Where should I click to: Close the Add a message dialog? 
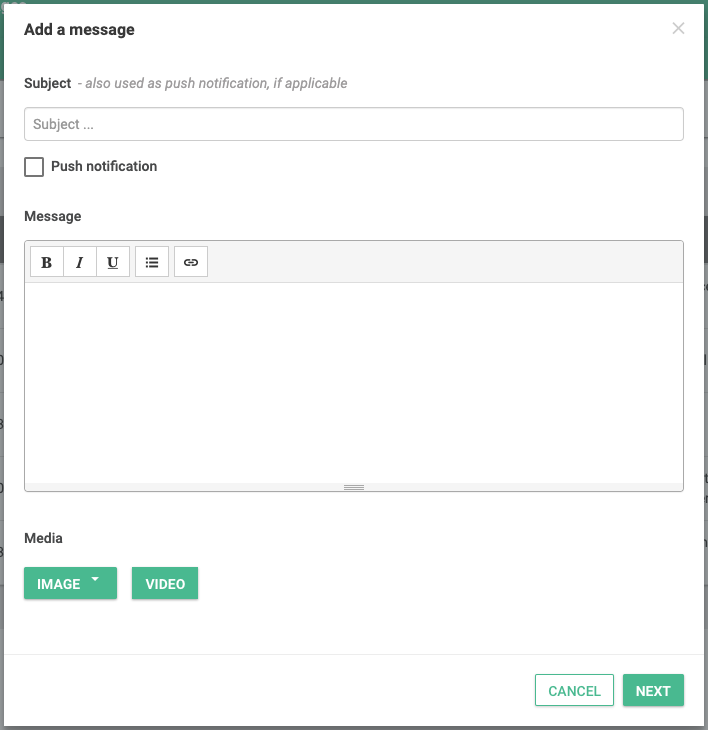pos(678,28)
